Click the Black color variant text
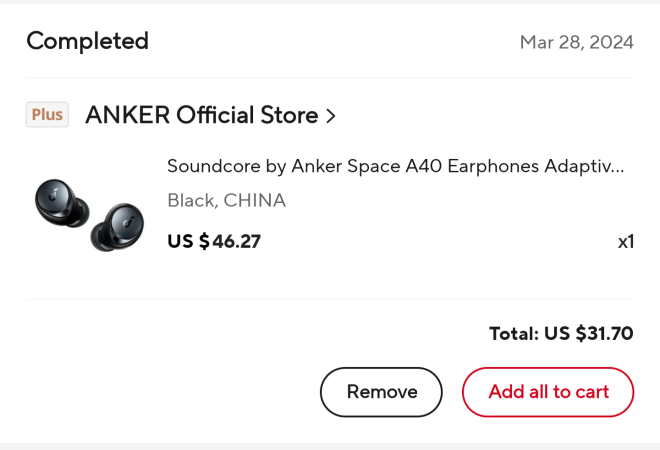 190,200
